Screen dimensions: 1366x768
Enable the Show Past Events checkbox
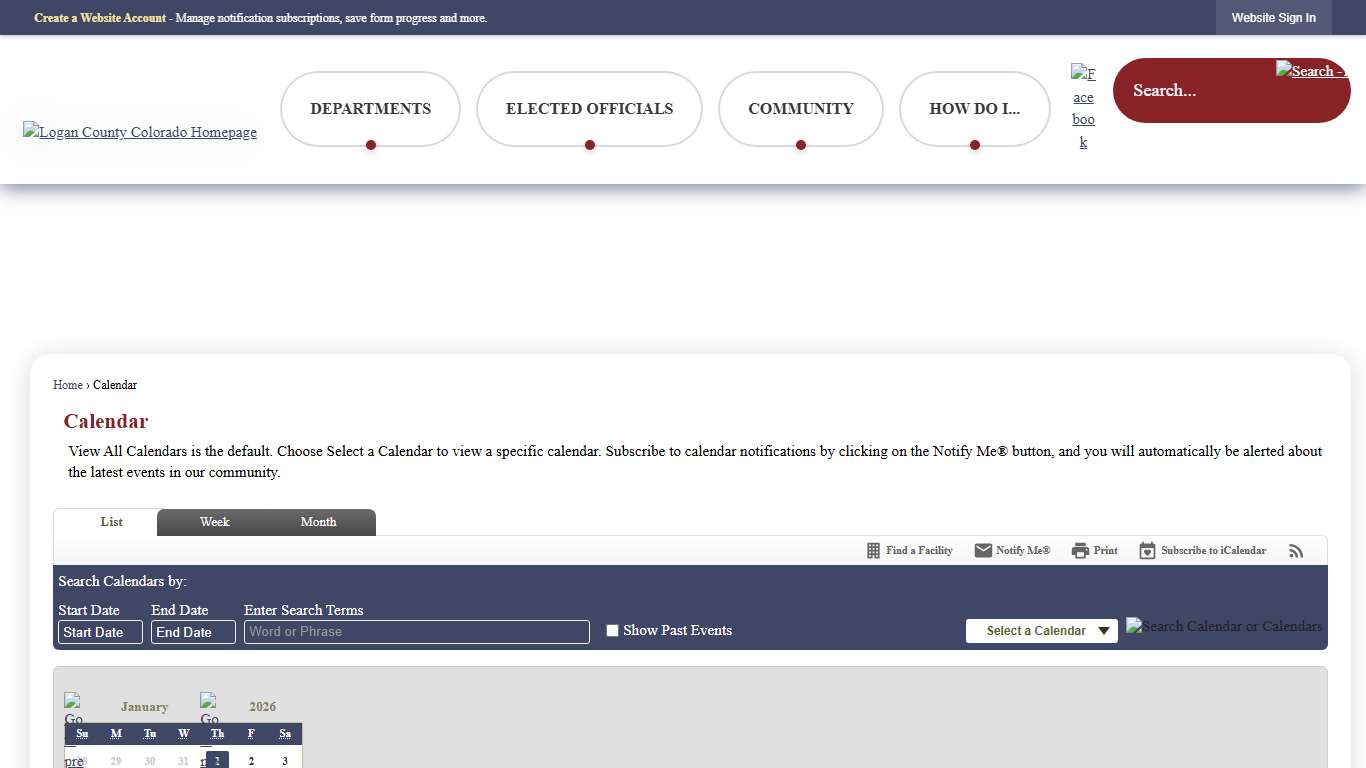[x=613, y=631]
